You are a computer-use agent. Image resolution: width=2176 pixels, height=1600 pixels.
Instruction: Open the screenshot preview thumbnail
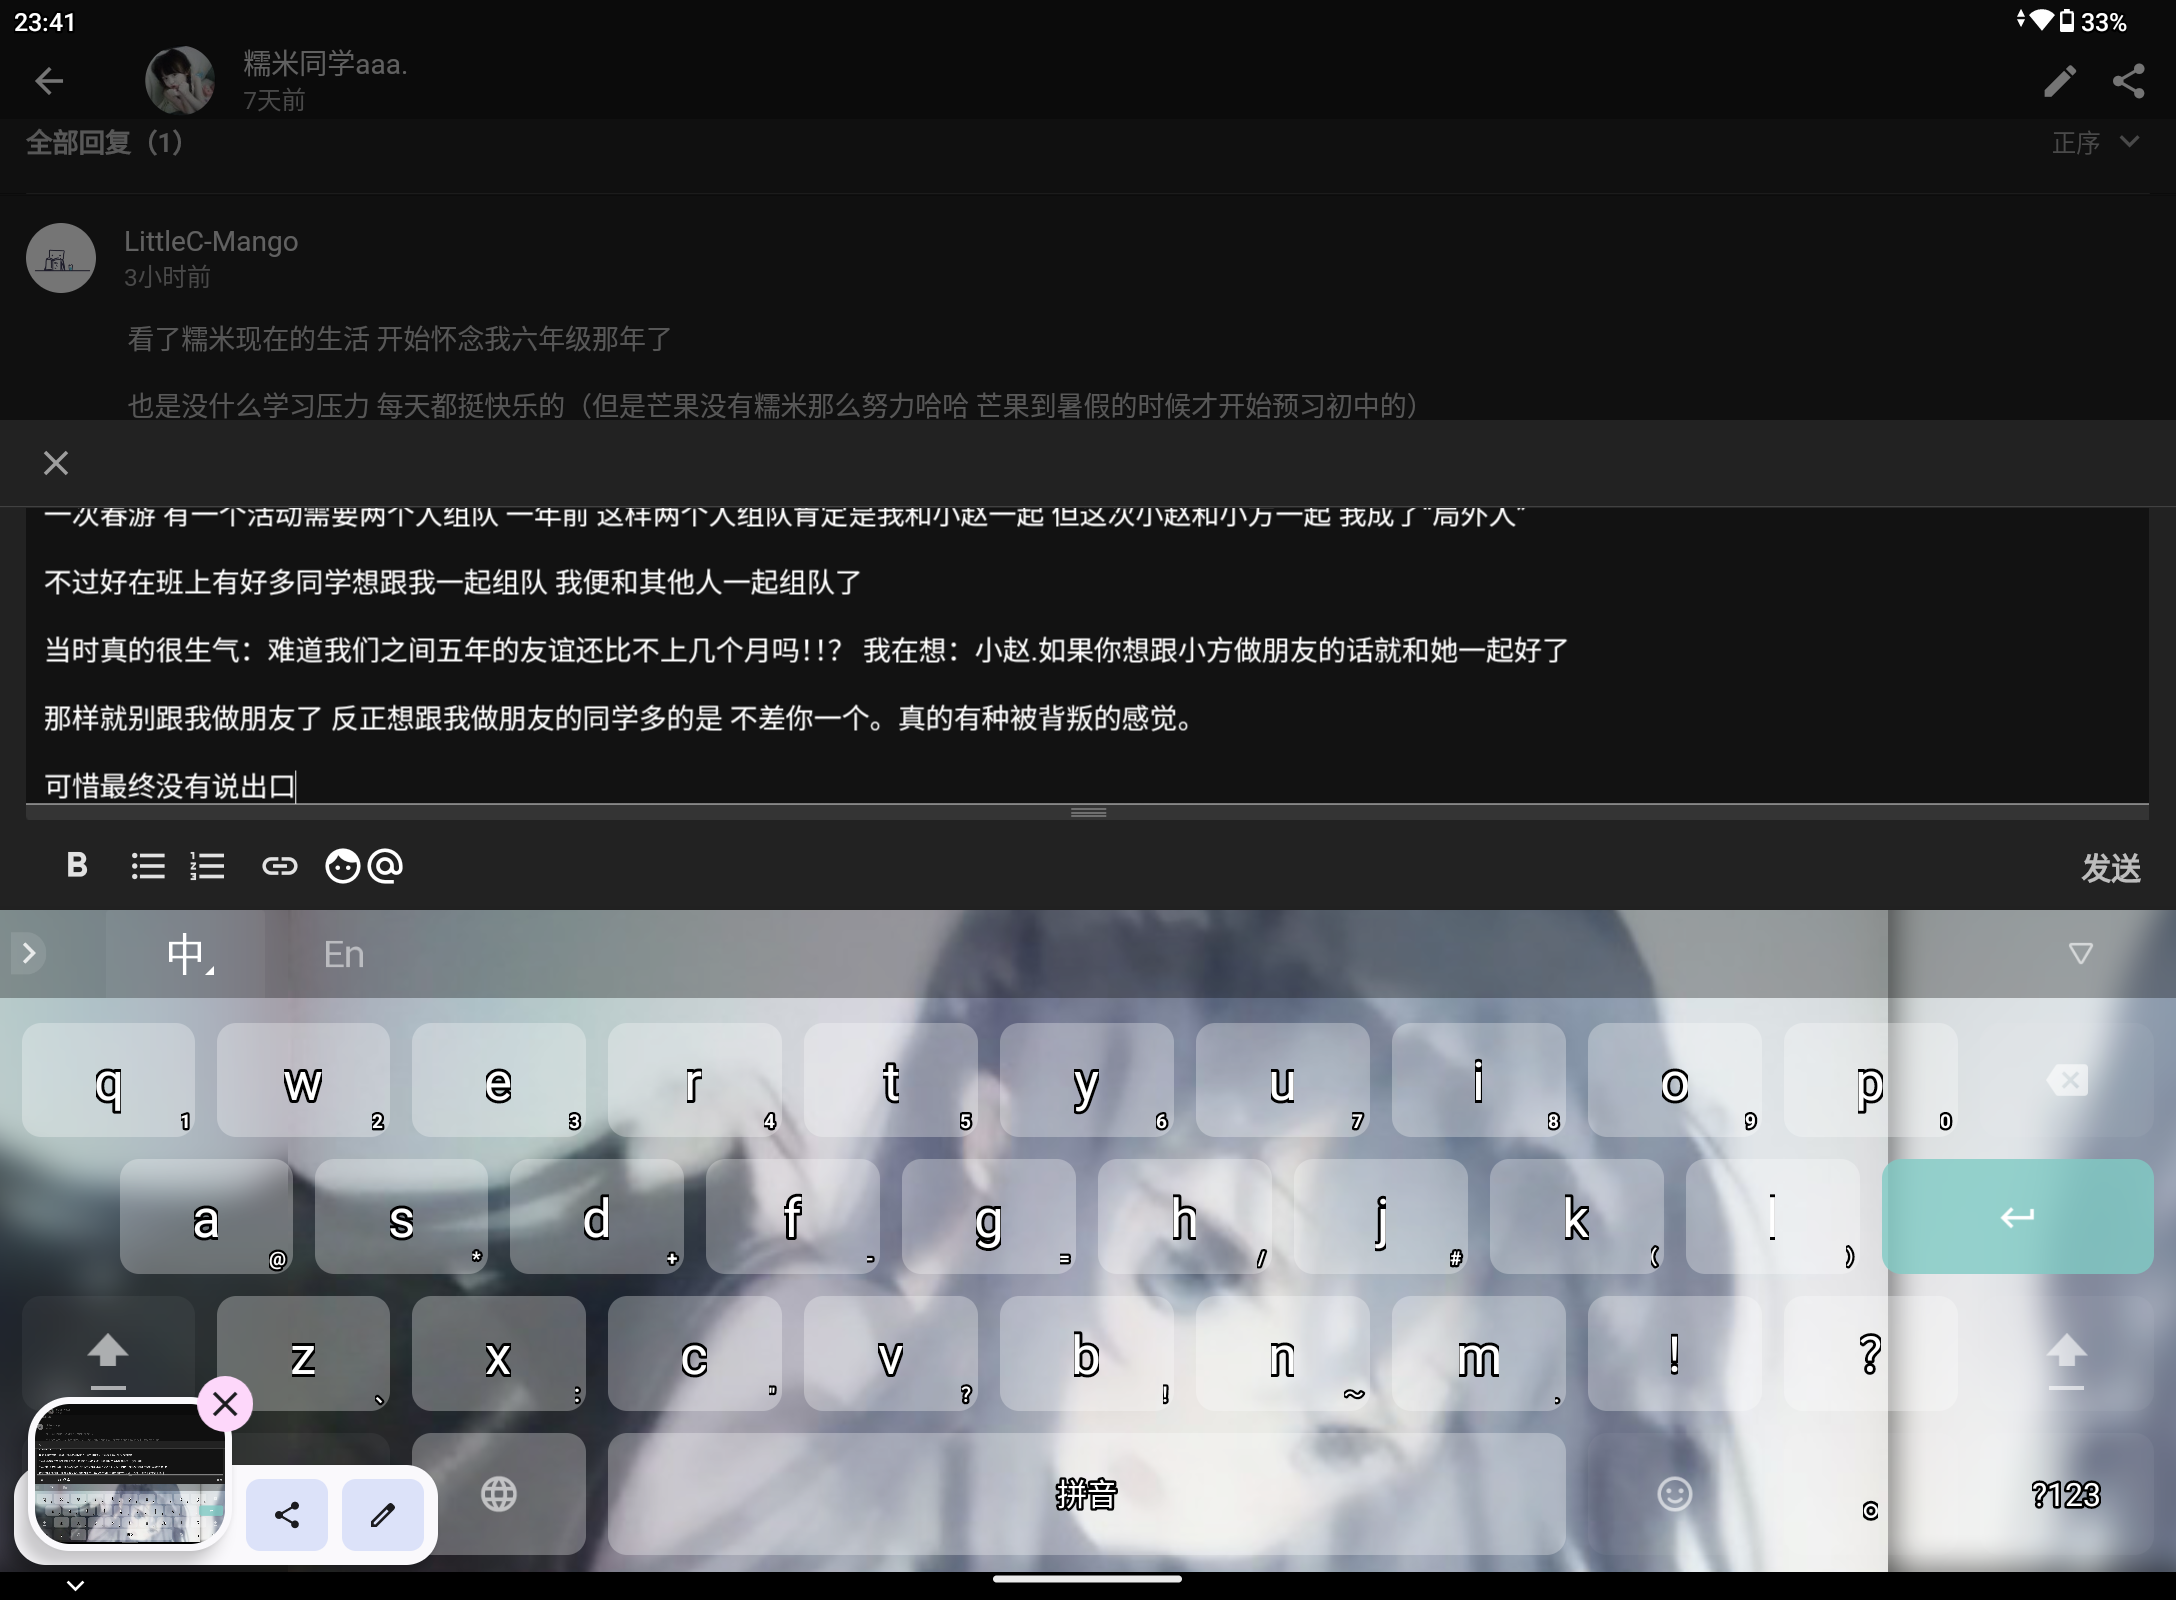129,1474
